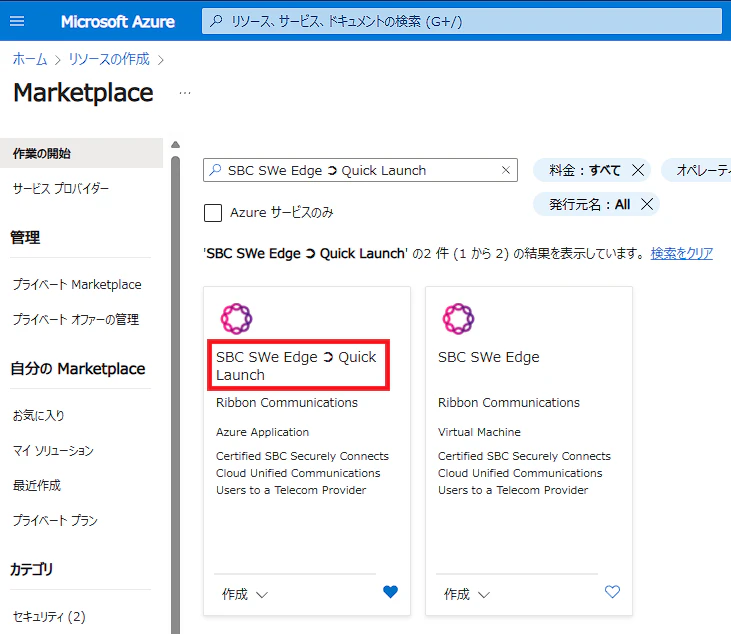The image size is (731, 634).
Task: Go to リソースの作成 breadcrumb
Action: [109, 59]
